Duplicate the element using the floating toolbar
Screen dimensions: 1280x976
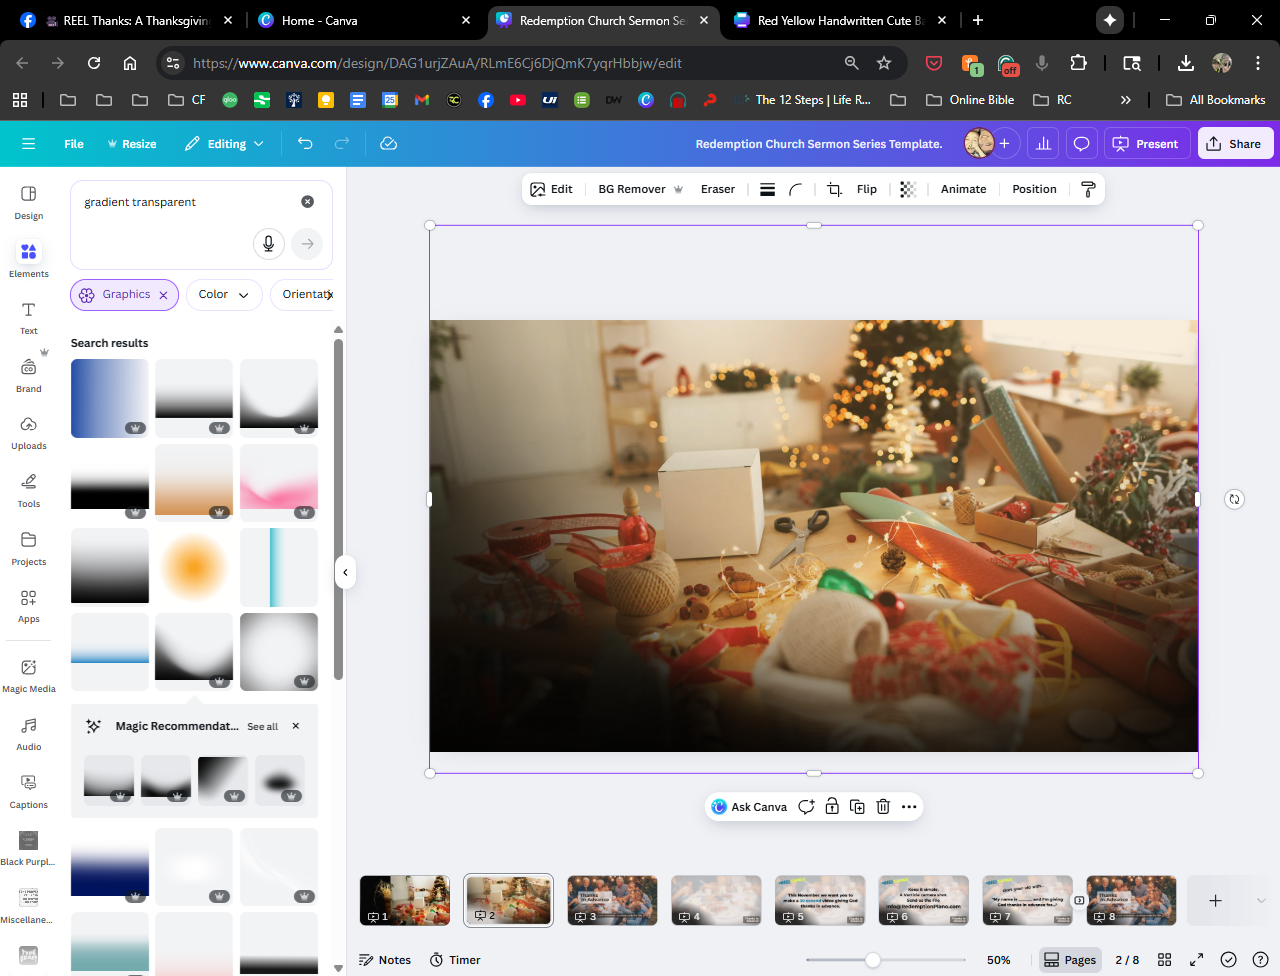(x=857, y=807)
